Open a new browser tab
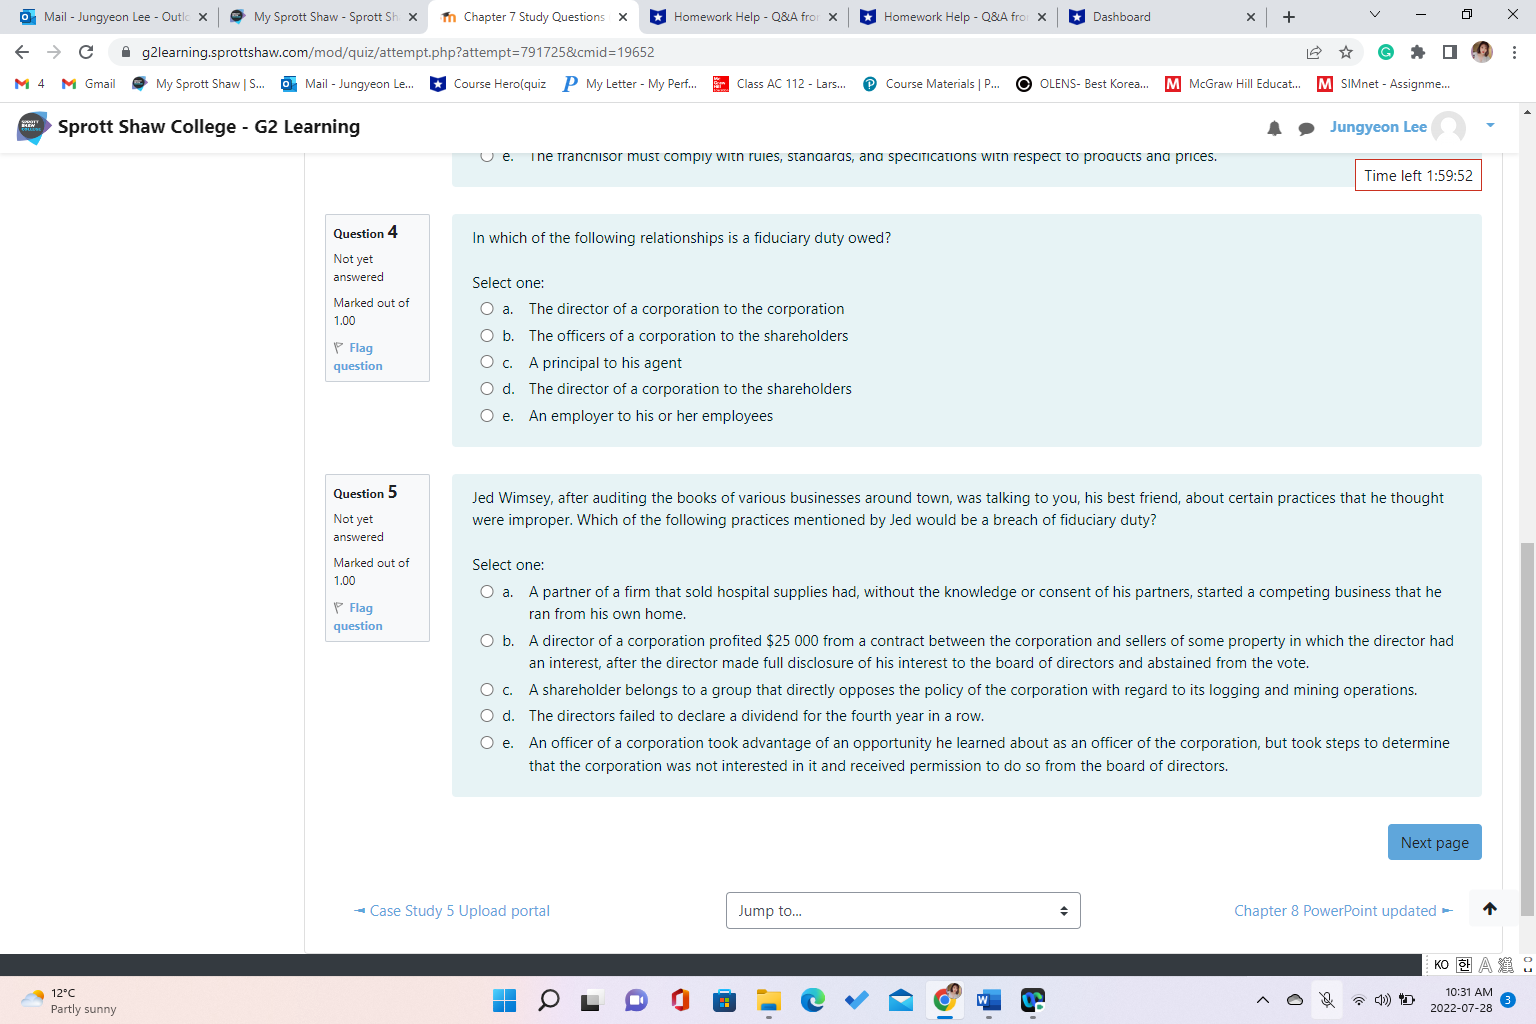Screen dimensions: 1536x1024 click(x=1289, y=17)
